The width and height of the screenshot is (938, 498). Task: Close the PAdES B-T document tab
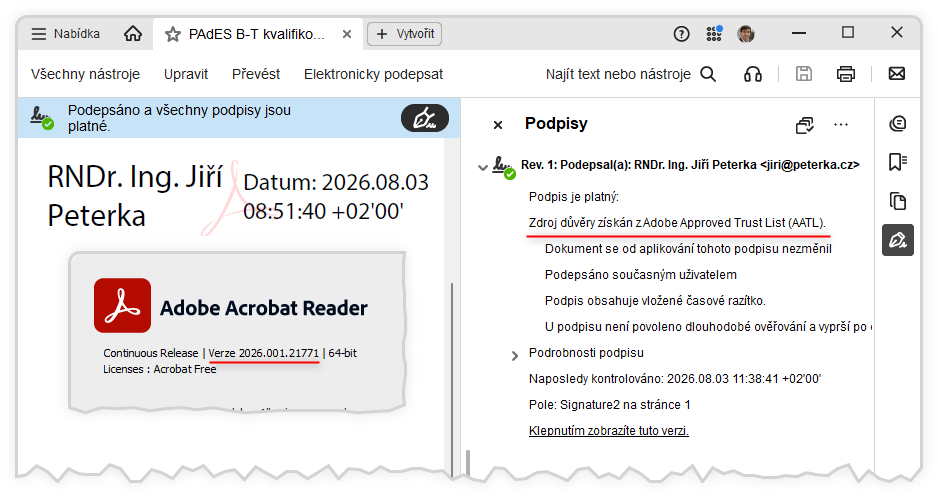346,35
